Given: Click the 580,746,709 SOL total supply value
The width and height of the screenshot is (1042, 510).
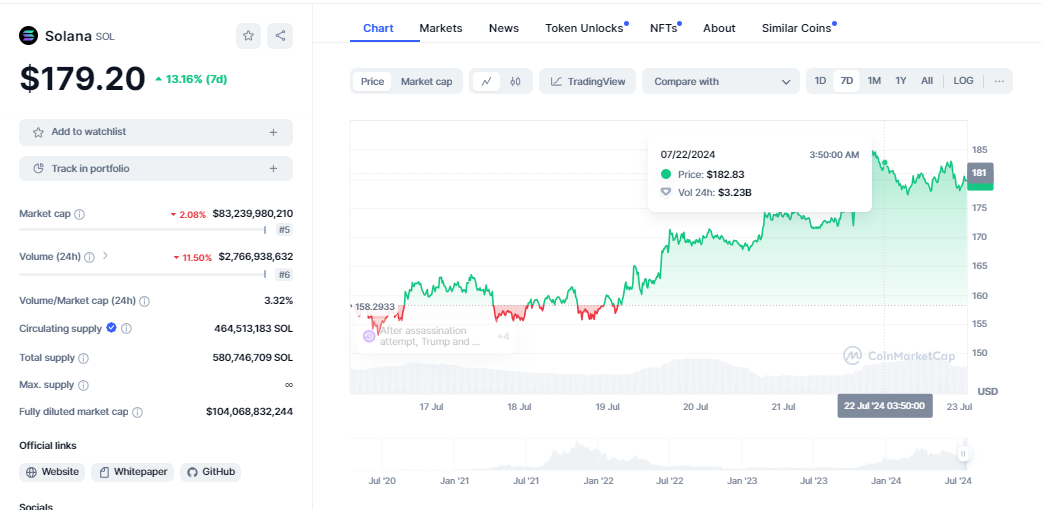Looking at the screenshot, I should (253, 358).
